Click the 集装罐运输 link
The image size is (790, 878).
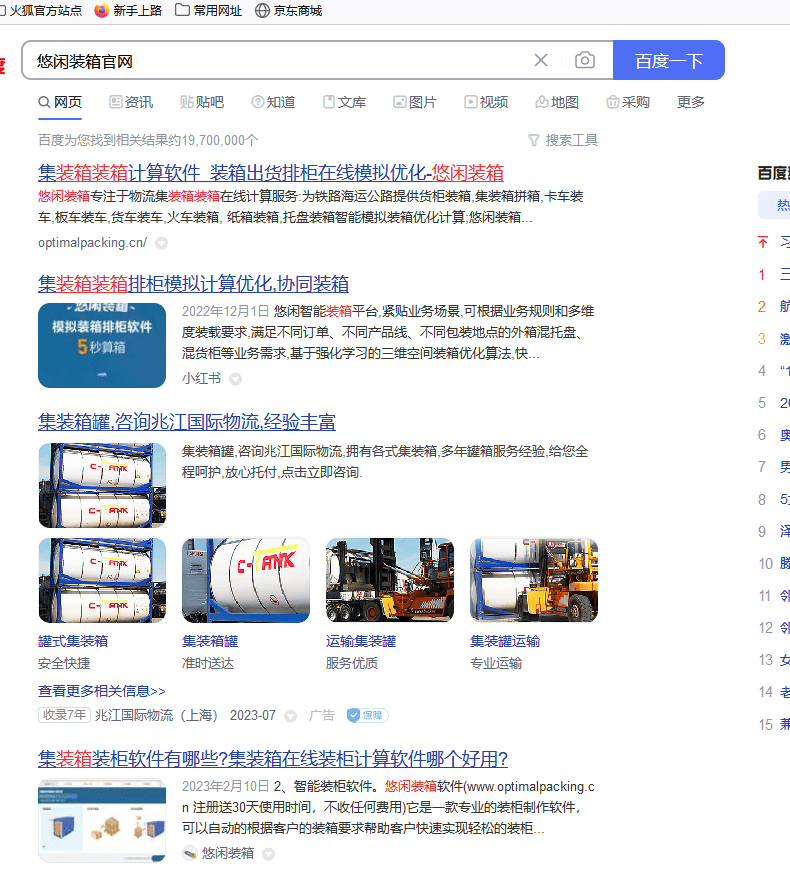pyautogui.click(x=504, y=641)
